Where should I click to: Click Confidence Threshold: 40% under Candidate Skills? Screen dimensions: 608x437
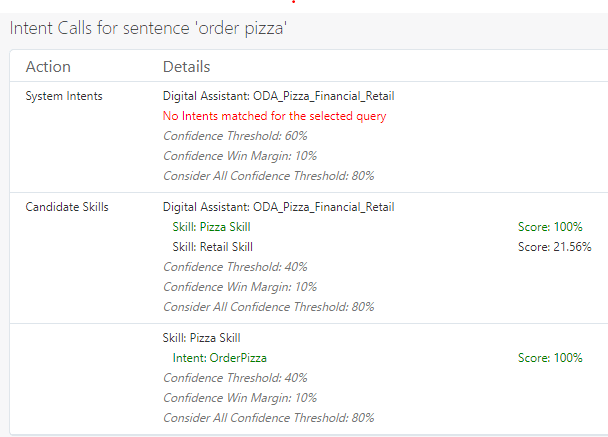235,267
